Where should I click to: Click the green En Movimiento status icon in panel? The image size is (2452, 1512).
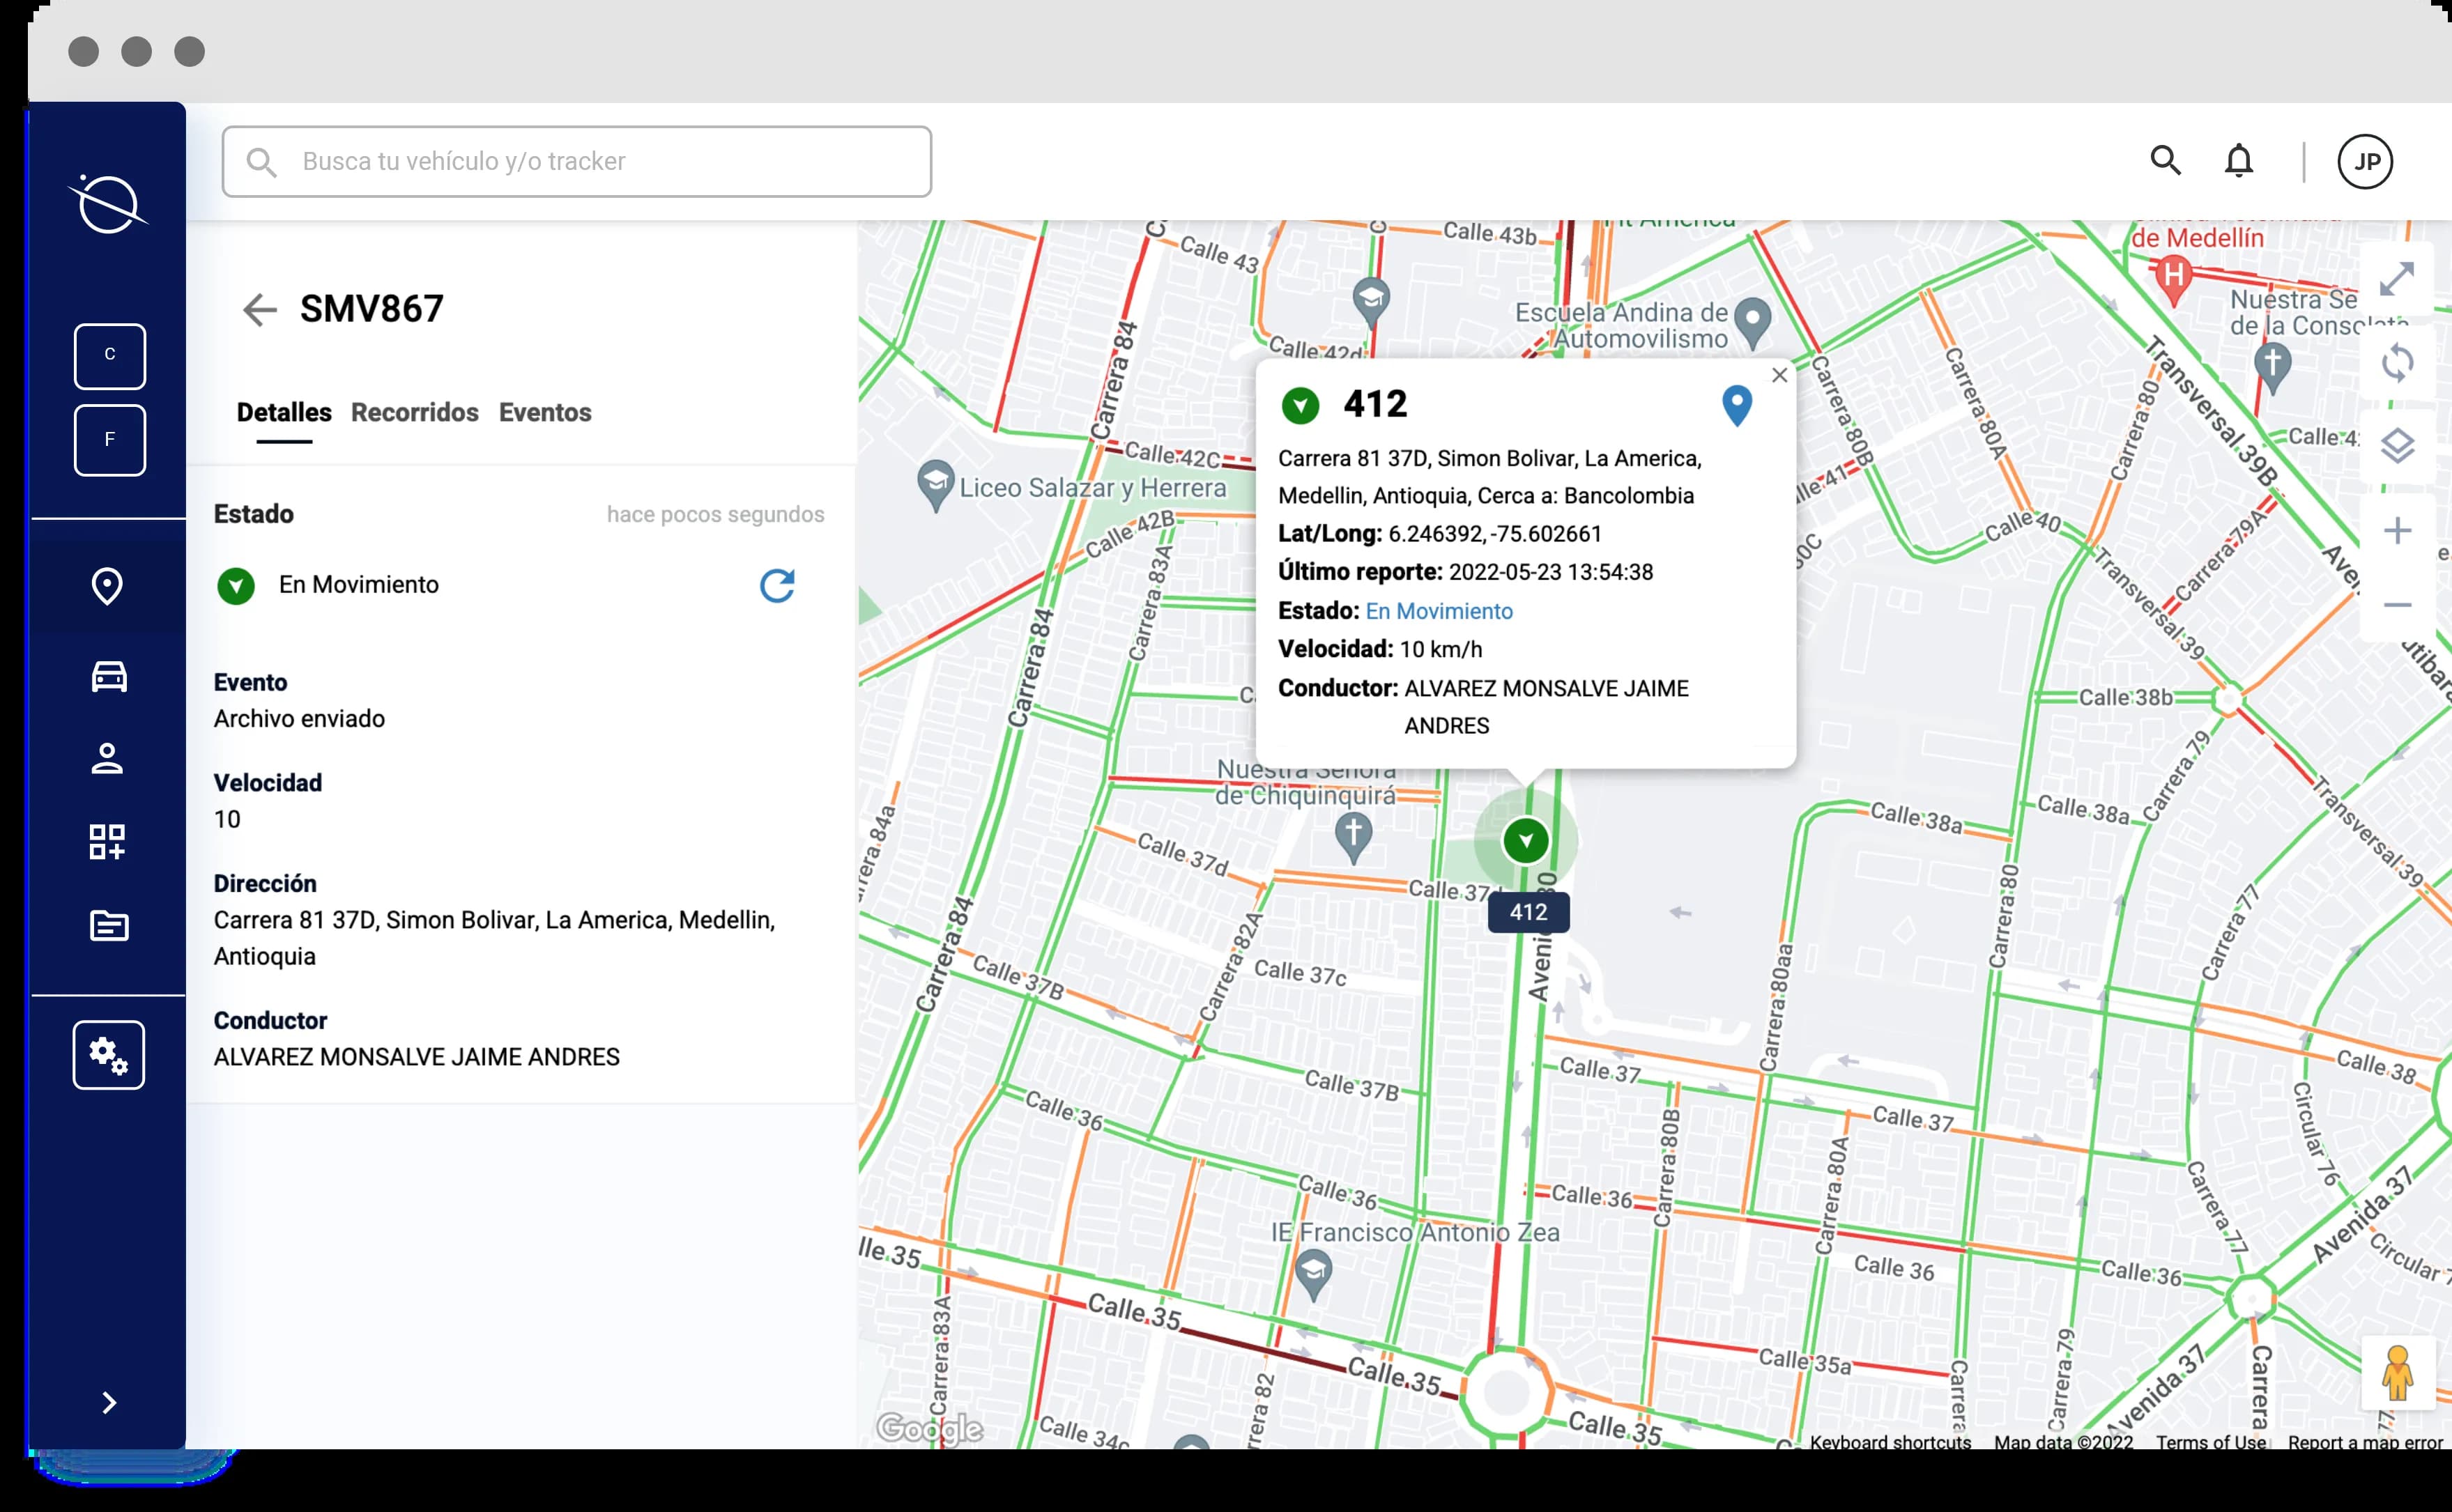(x=236, y=586)
